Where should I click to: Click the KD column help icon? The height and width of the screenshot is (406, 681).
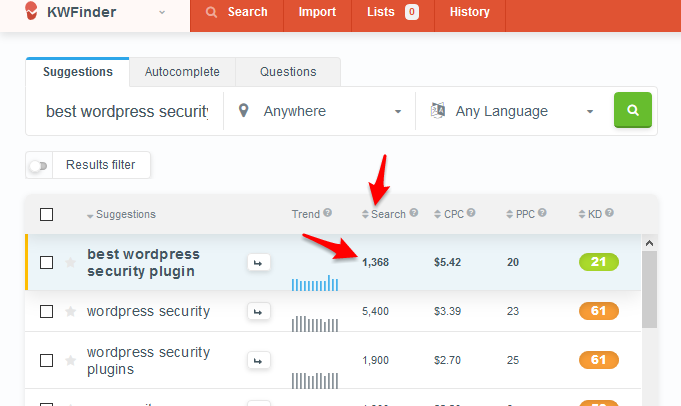[609, 213]
